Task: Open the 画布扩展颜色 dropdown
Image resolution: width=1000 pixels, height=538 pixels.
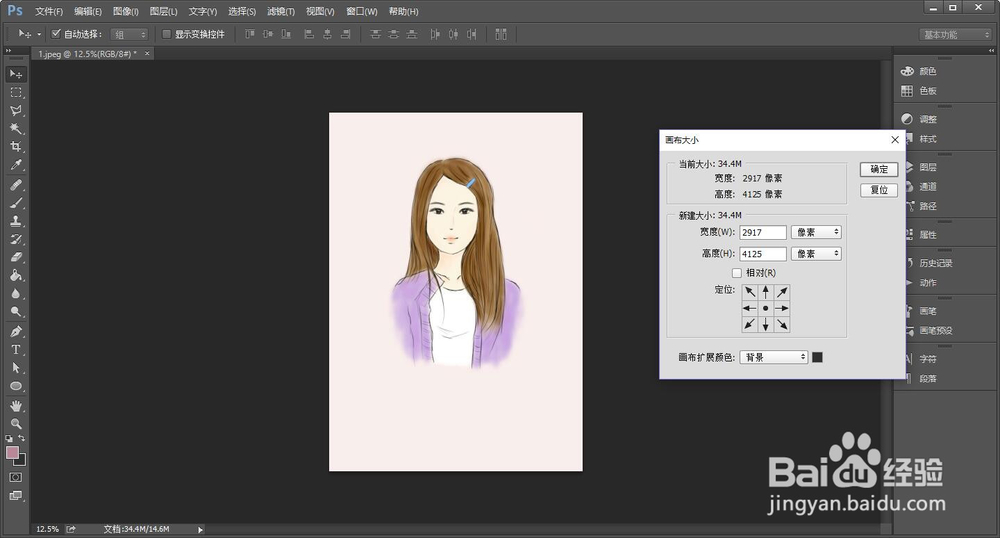Action: point(774,357)
